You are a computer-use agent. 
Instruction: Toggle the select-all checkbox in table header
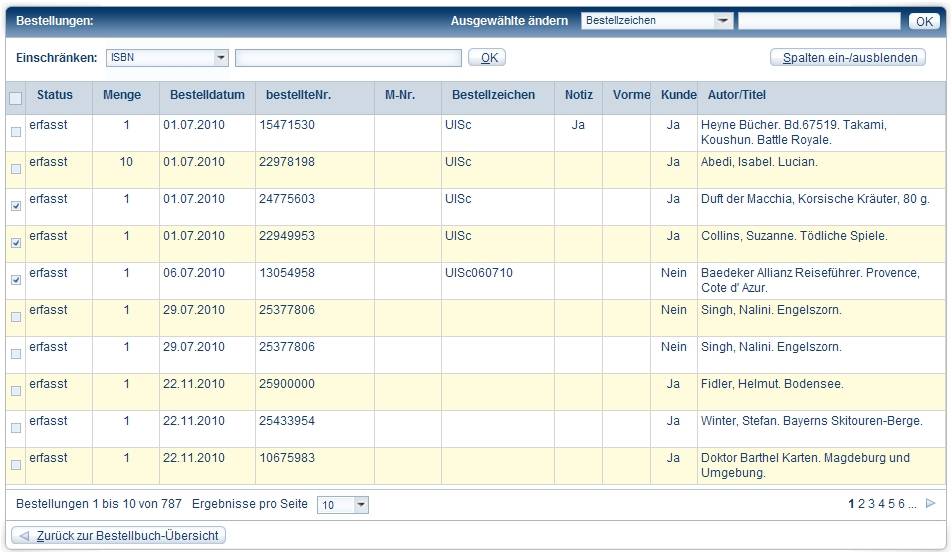[15, 98]
